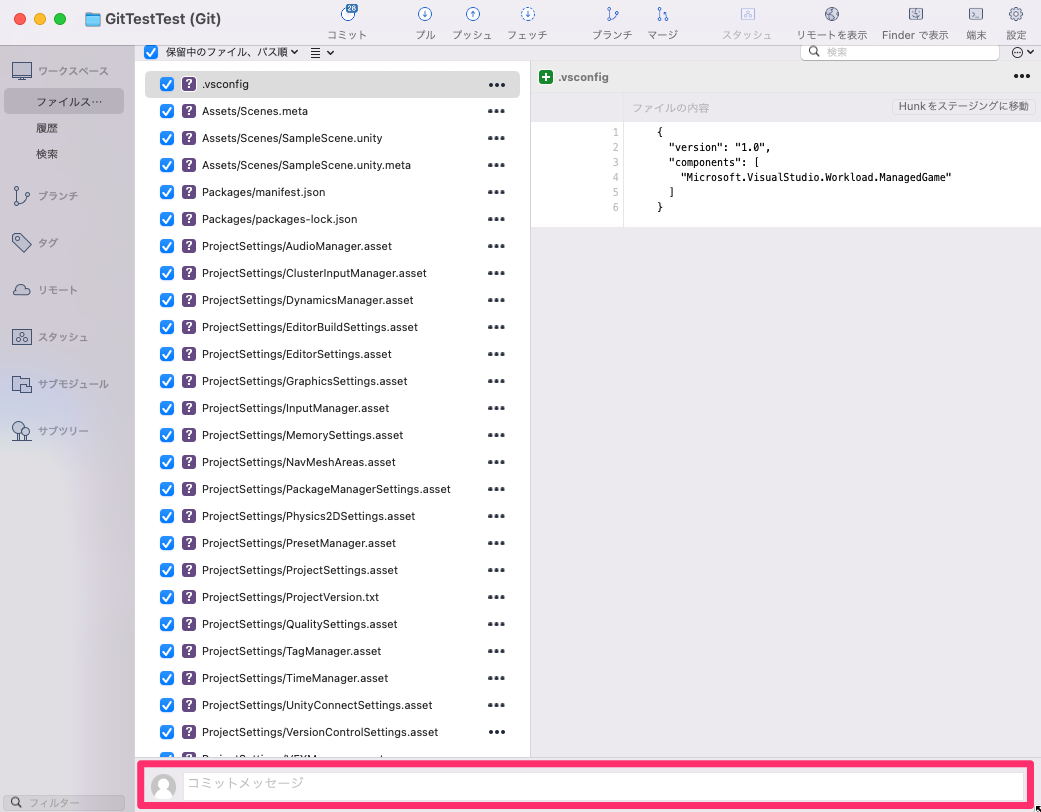The width and height of the screenshot is (1041, 812).
Task: Click the リモートを表示 globe icon
Action: 832,14
